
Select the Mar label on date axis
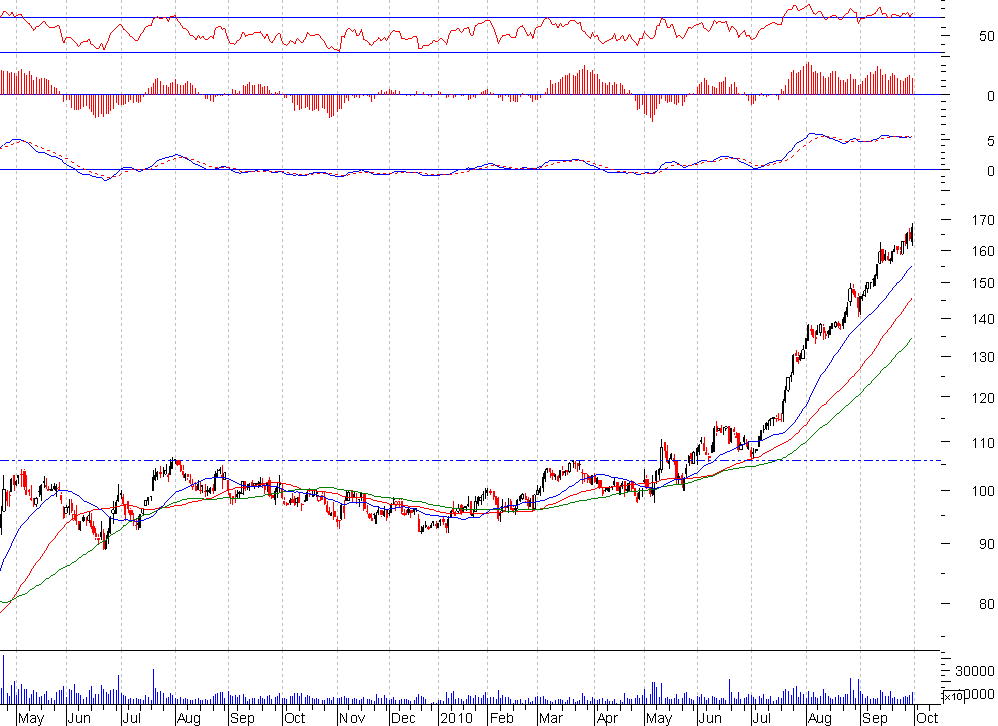(x=551, y=718)
